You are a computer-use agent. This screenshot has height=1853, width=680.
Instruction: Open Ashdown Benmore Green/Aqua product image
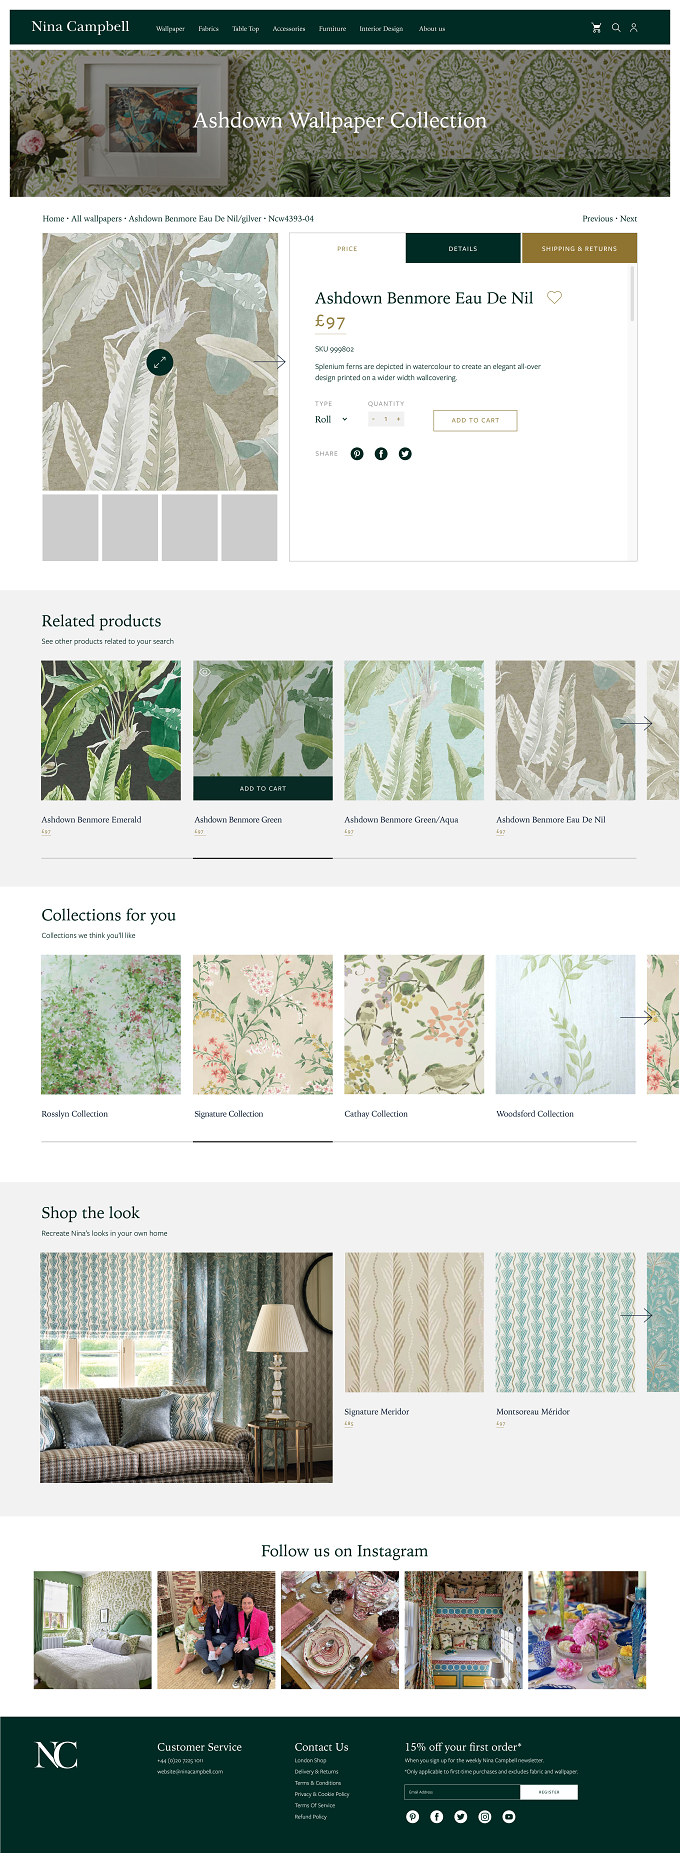pos(414,730)
